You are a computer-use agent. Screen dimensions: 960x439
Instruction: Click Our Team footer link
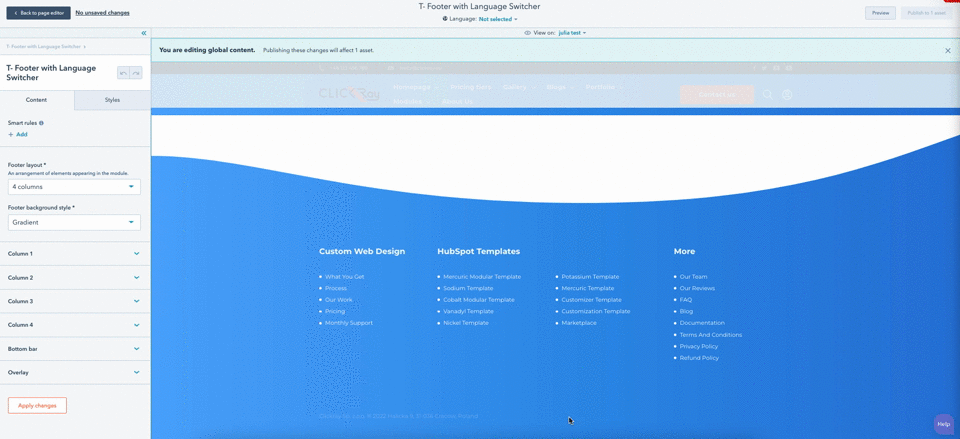[694, 277]
